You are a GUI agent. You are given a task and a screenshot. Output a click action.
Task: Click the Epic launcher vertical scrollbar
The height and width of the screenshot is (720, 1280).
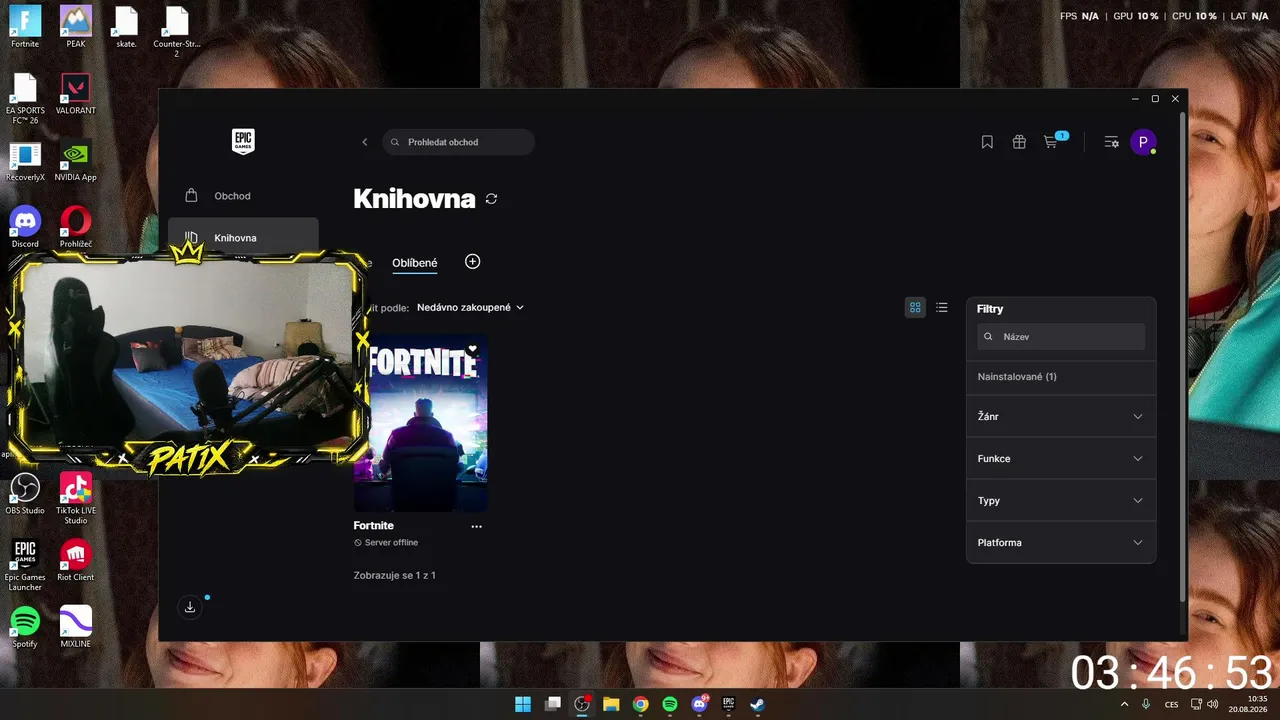pyautogui.click(x=1184, y=355)
